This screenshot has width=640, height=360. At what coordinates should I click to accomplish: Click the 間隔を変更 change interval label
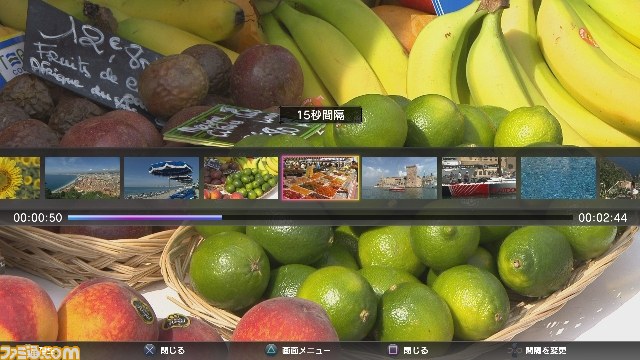[546, 350]
